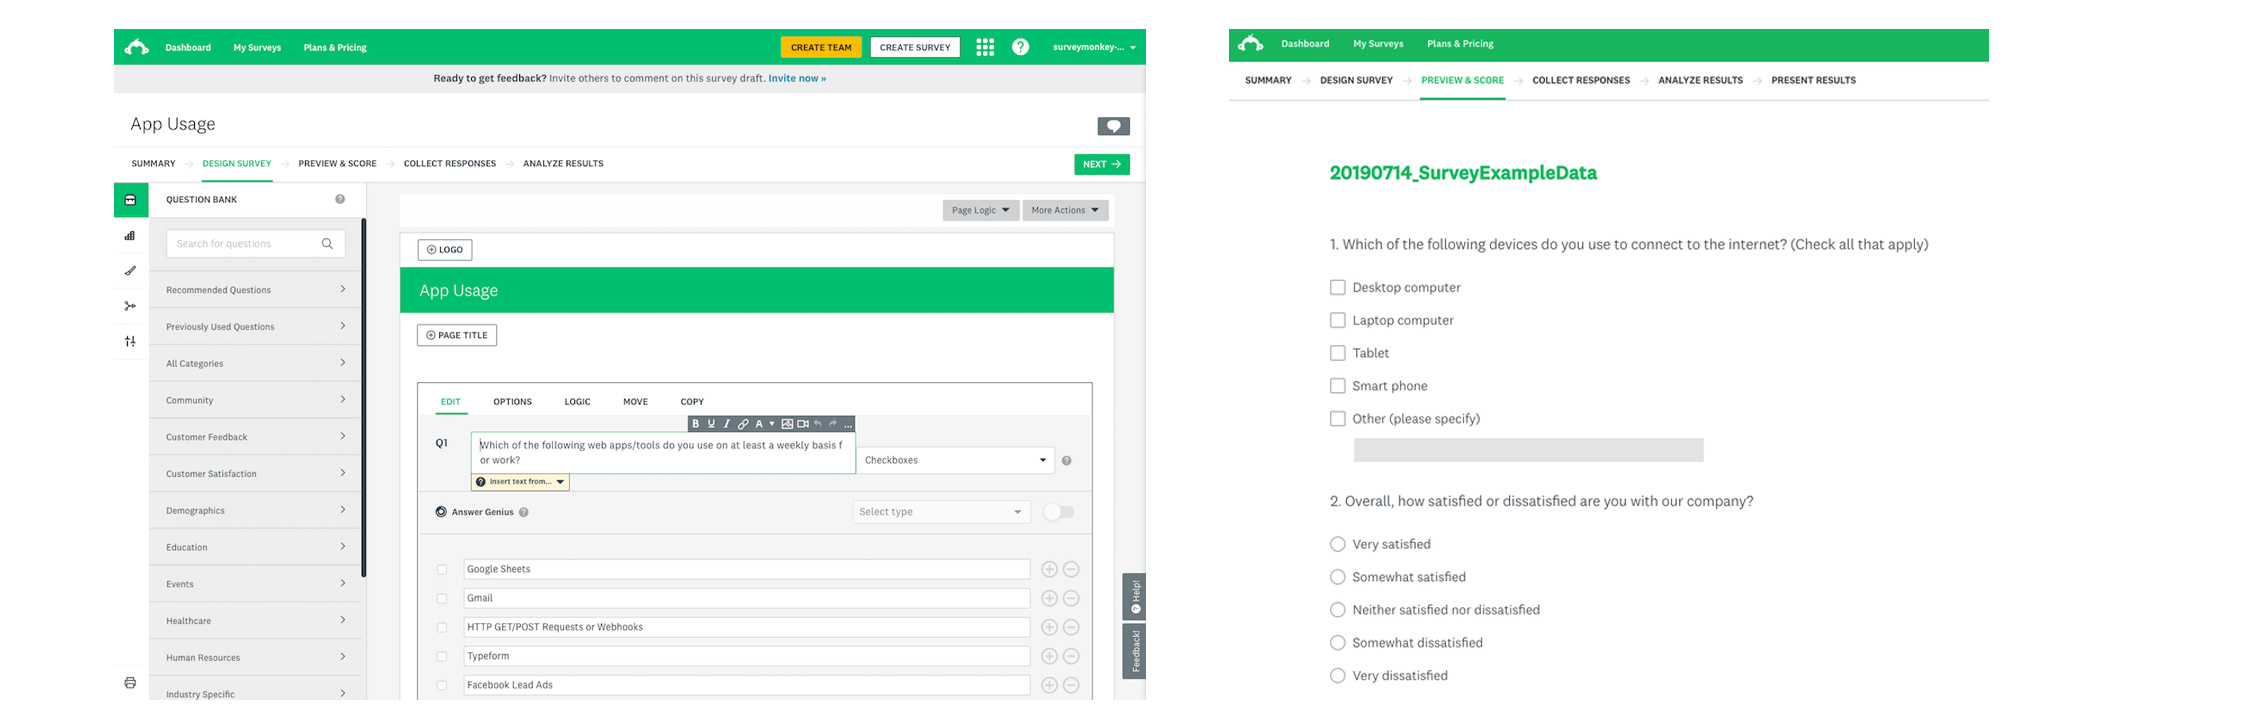Toggle bold in the question text toolbar
Screen dimensions: 2268x728
click(696, 424)
